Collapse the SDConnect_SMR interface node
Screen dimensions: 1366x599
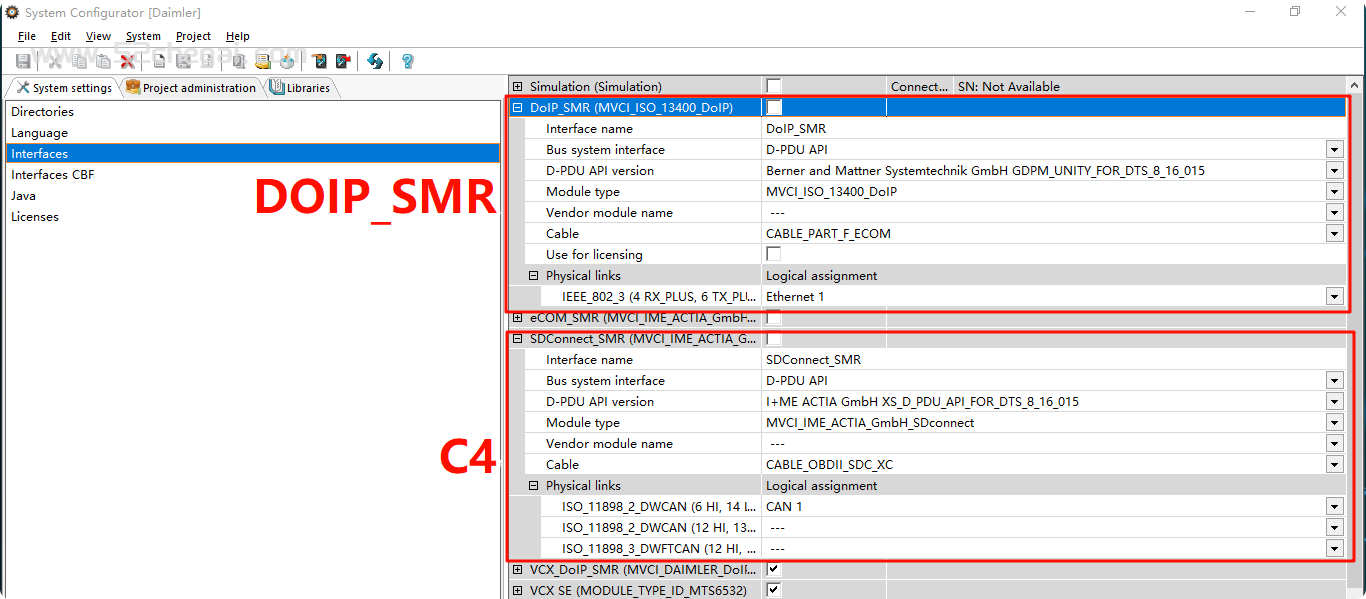517,339
